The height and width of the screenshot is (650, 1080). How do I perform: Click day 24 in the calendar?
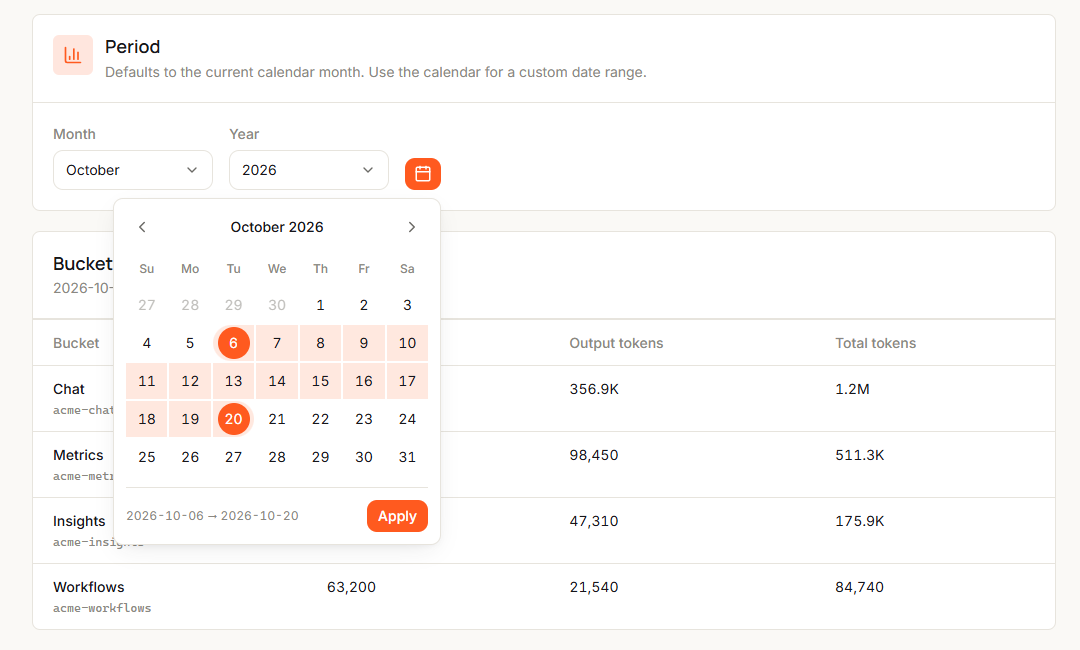[407, 419]
